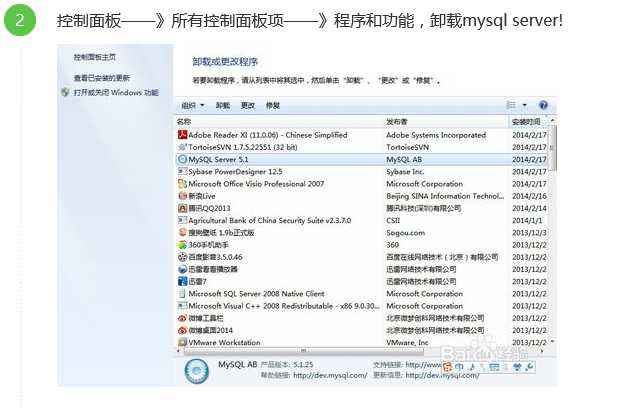
Task: Select Microsoft Visual C++ 2008 Redistributable entry
Action: pyautogui.click(x=284, y=306)
